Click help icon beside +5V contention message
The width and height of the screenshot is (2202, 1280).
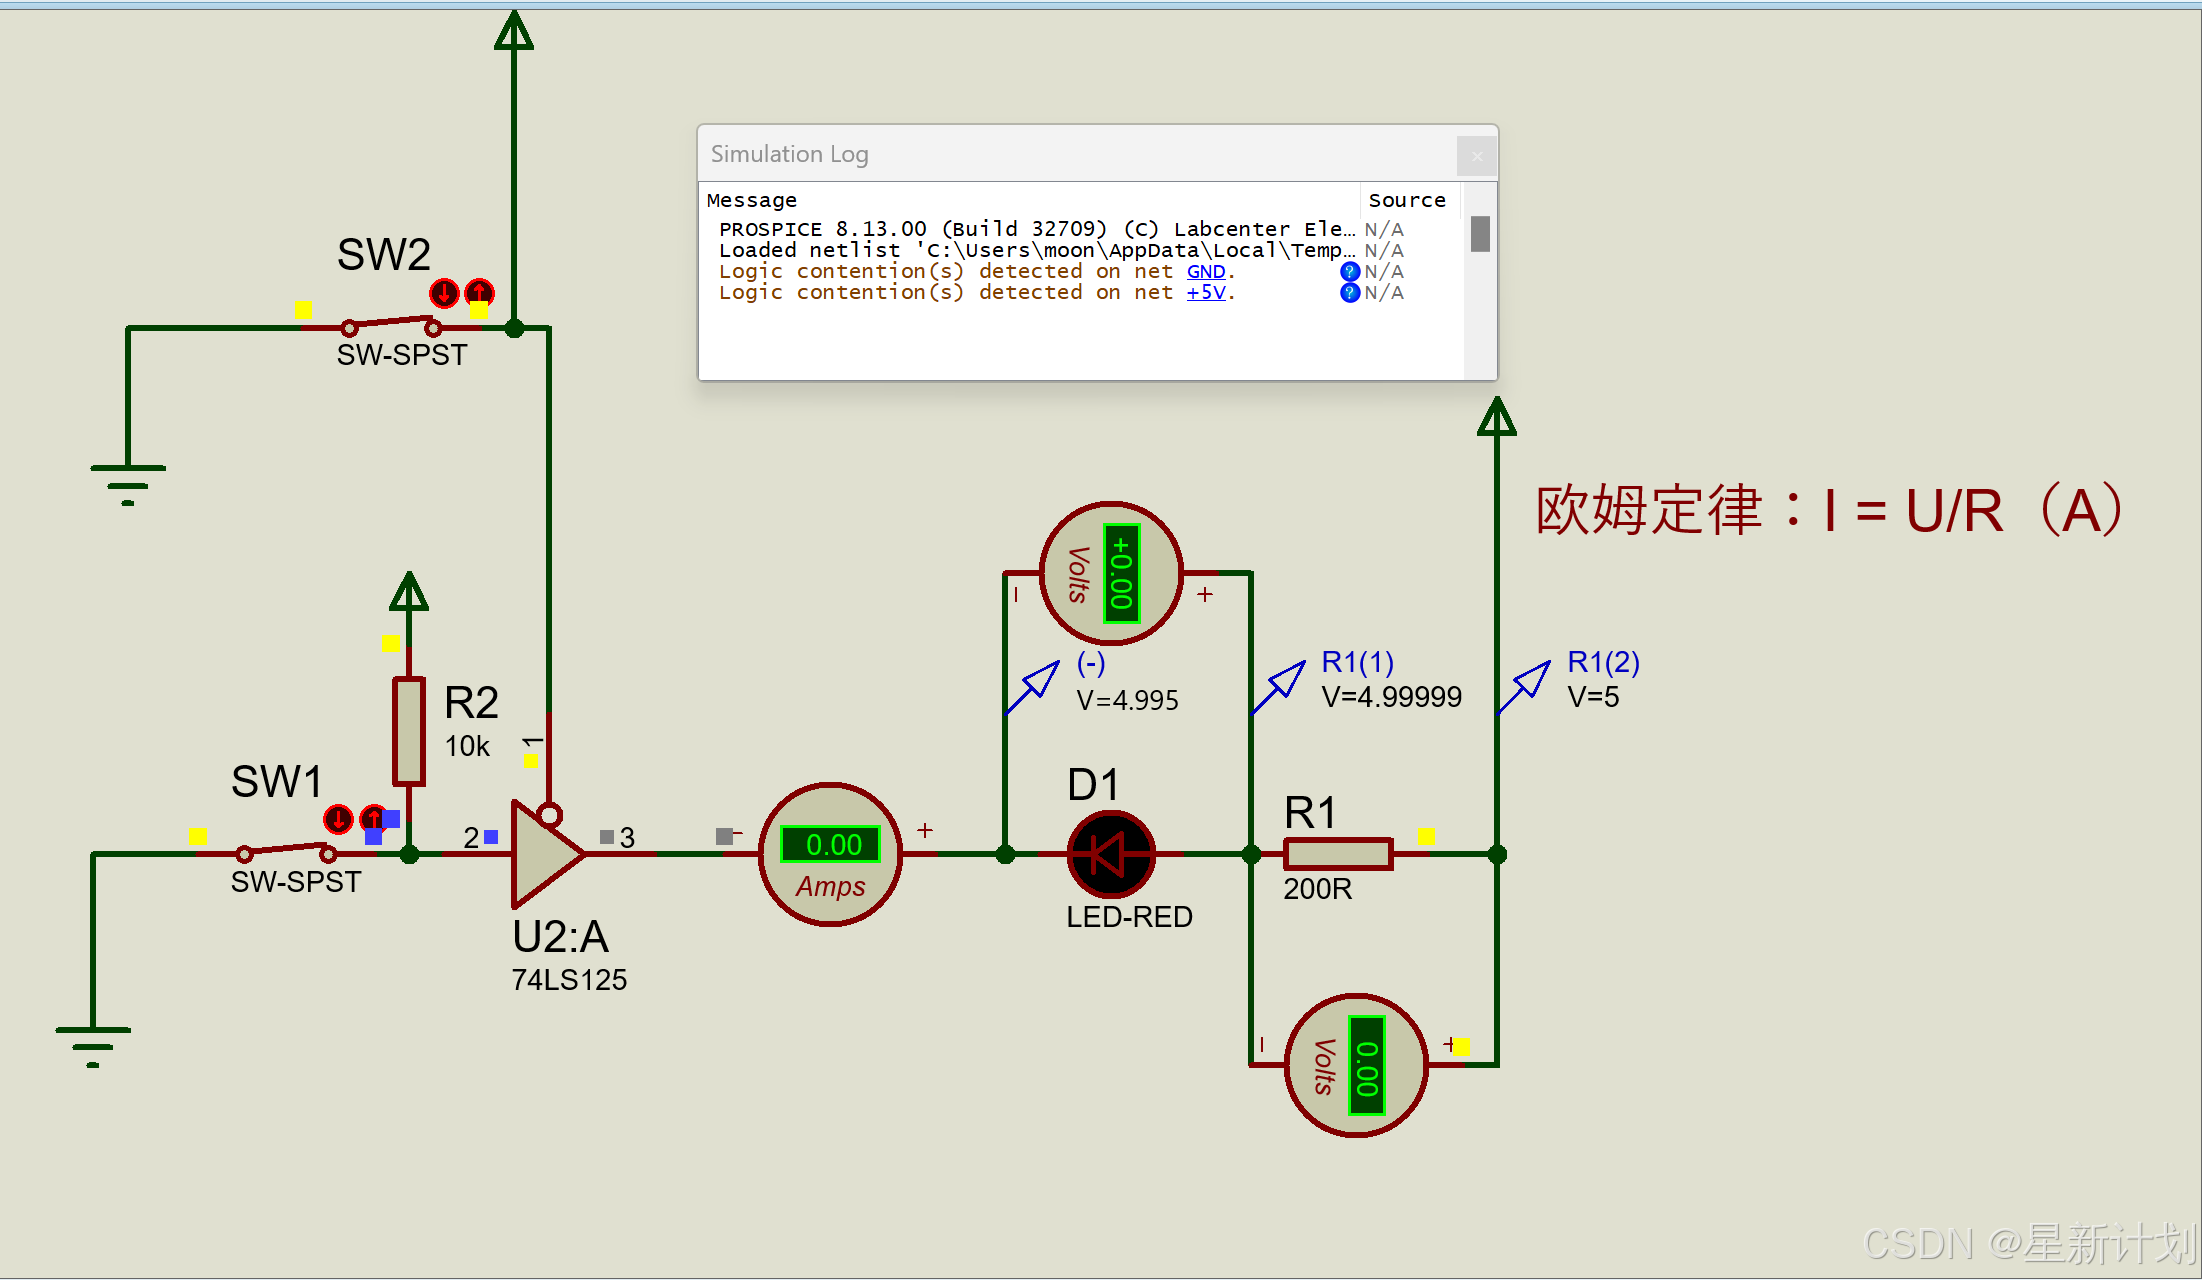1349,292
